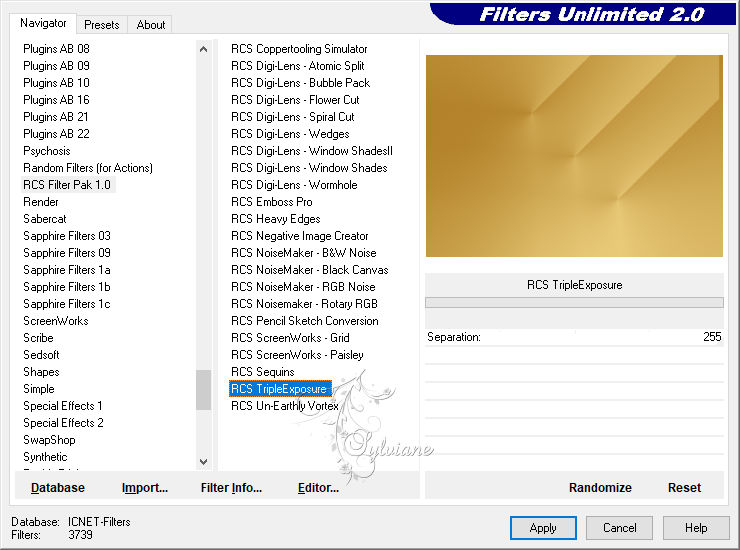The width and height of the screenshot is (740, 550).
Task: Choose RCS Sequins filter
Action: (262, 372)
